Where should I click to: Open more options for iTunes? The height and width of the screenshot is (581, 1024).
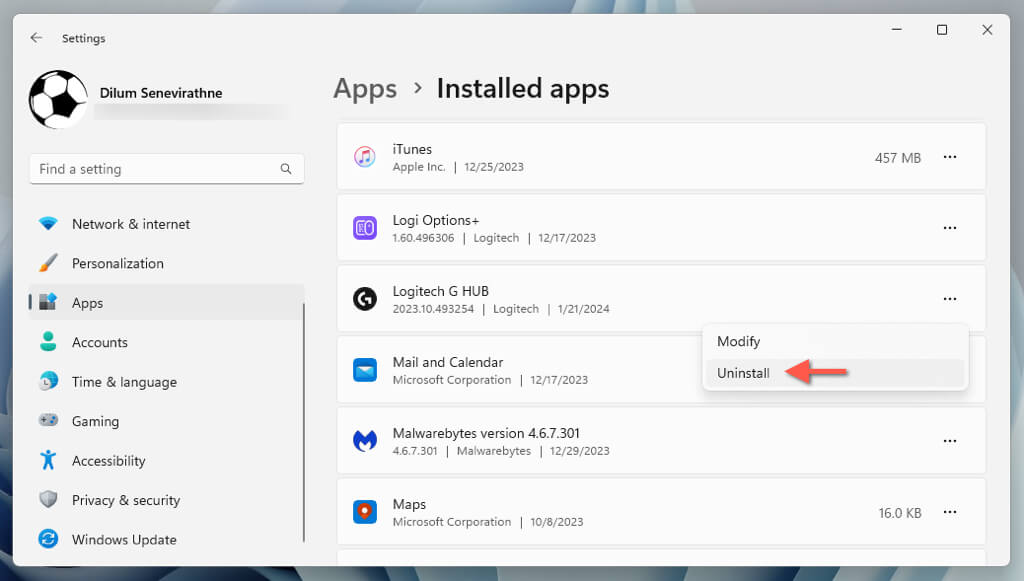click(949, 157)
